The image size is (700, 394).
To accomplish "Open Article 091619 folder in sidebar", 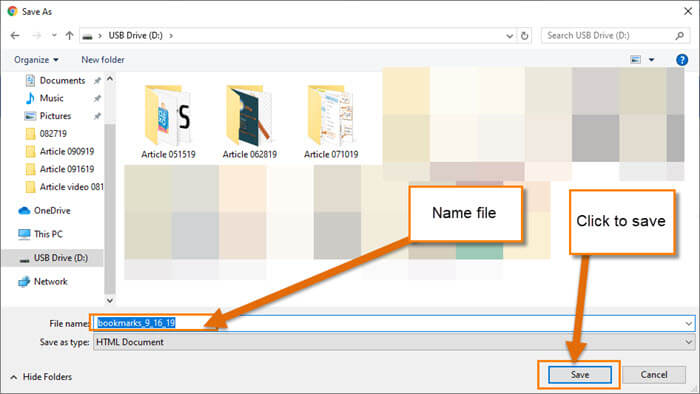I will [x=67, y=169].
